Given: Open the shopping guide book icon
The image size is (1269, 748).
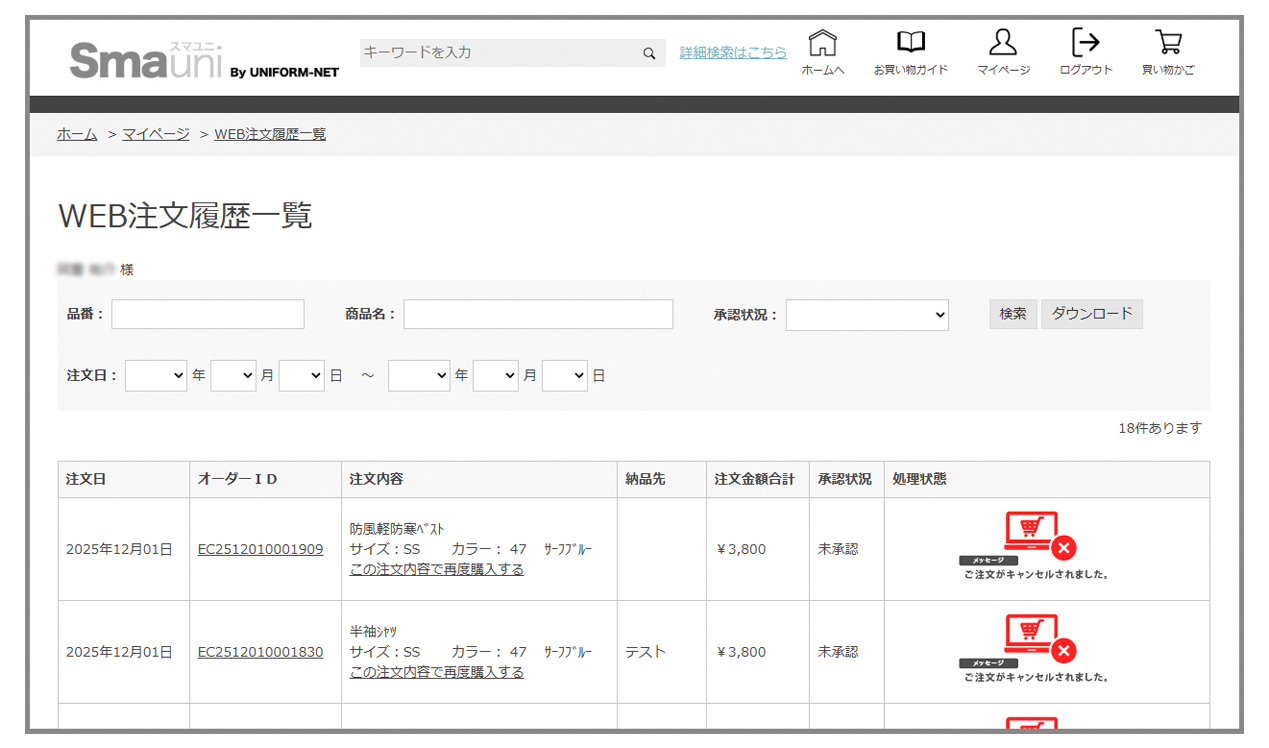Looking at the screenshot, I should coord(910,43).
